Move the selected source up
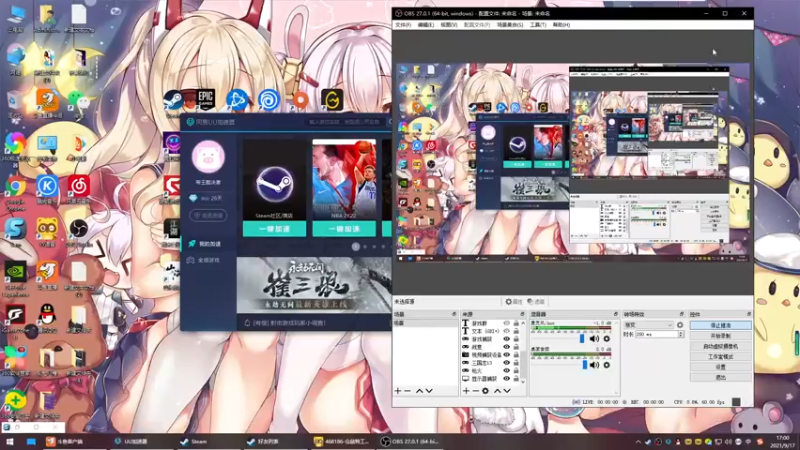This screenshot has width=800, height=450. (x=497, y=391)
